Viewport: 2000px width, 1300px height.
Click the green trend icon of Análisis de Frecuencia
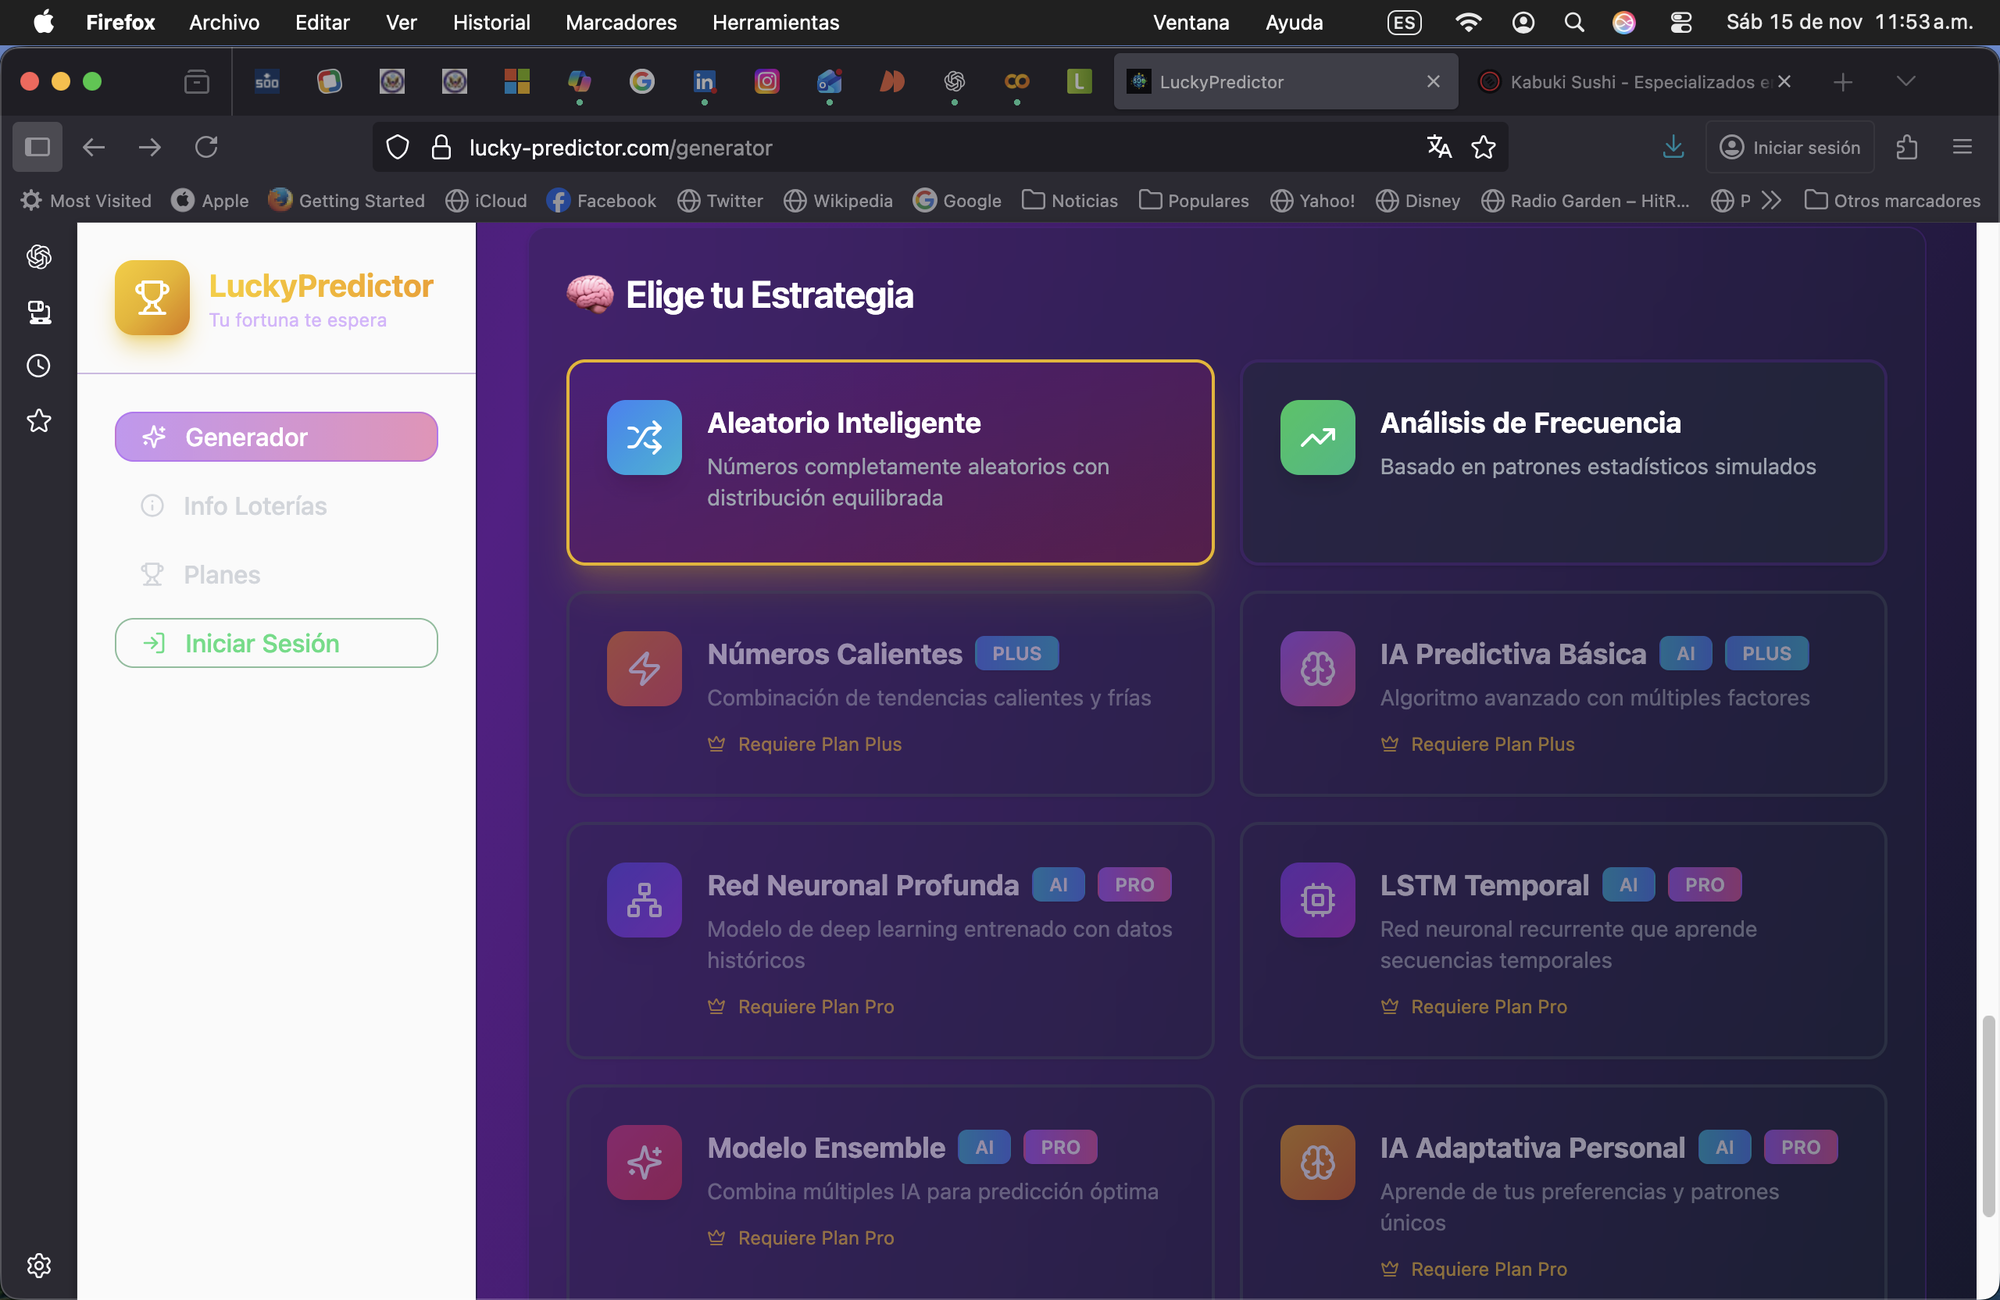point(1317,437)
